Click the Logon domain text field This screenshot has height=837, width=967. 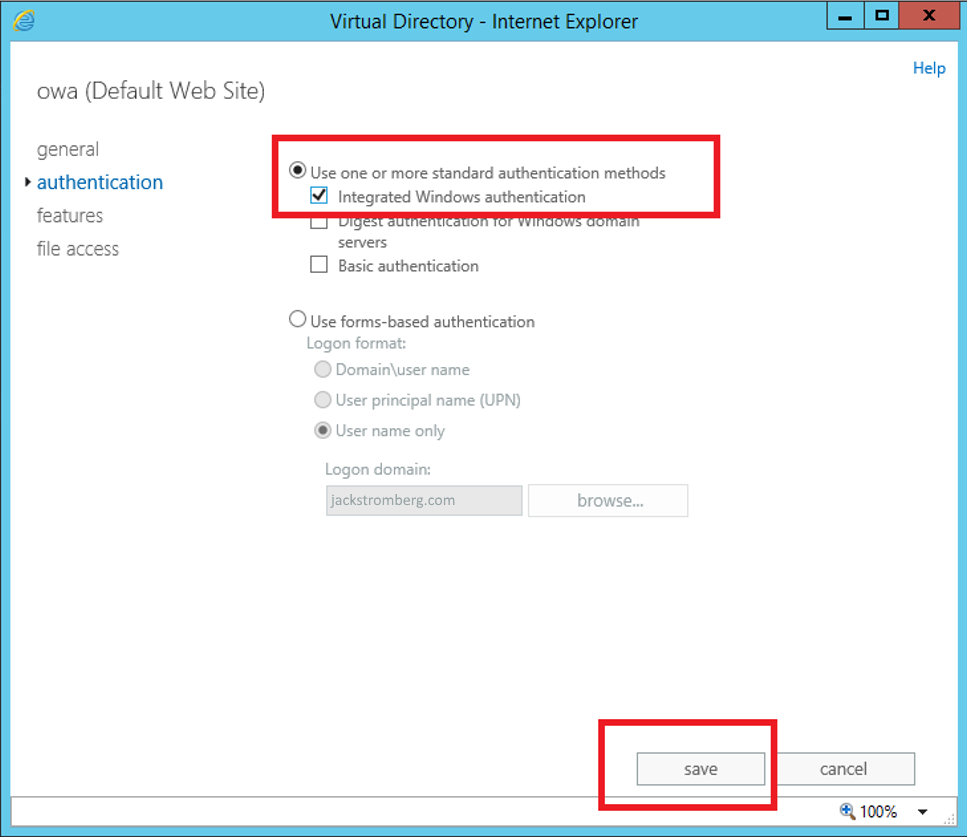(x=424, y=500)
